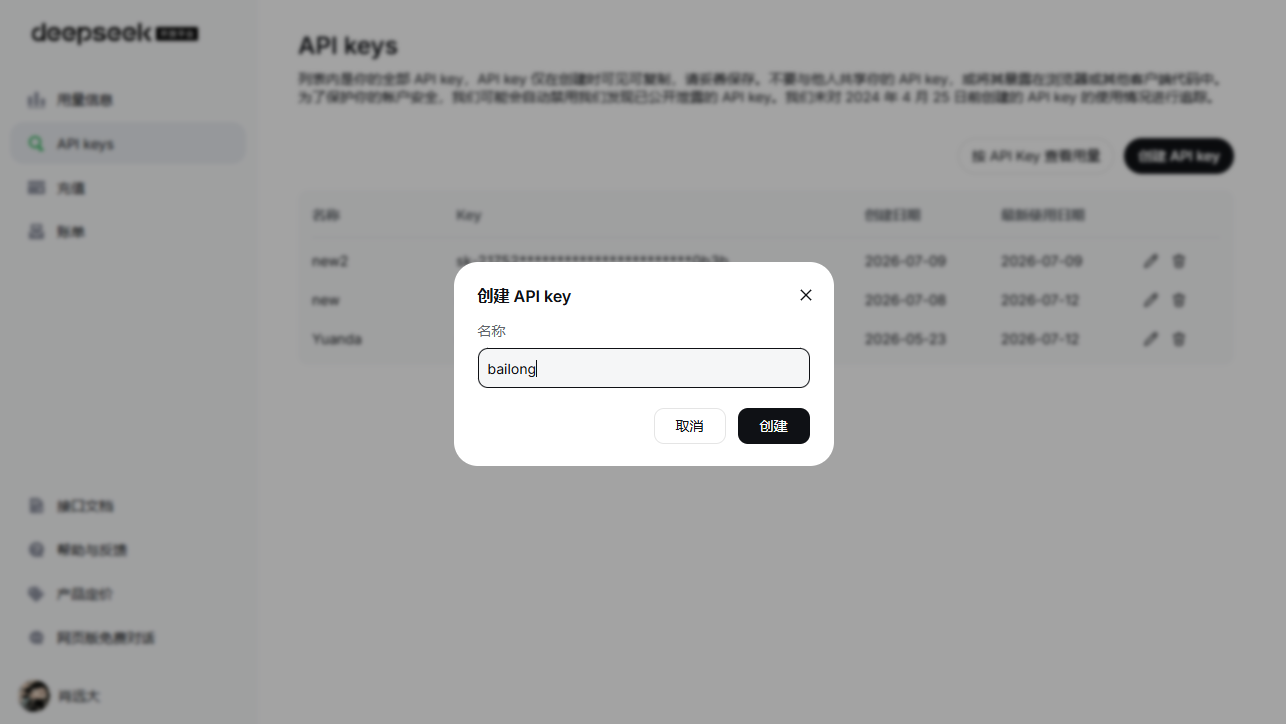Click 按 API Key 查看用量 button

point(1036,156)
